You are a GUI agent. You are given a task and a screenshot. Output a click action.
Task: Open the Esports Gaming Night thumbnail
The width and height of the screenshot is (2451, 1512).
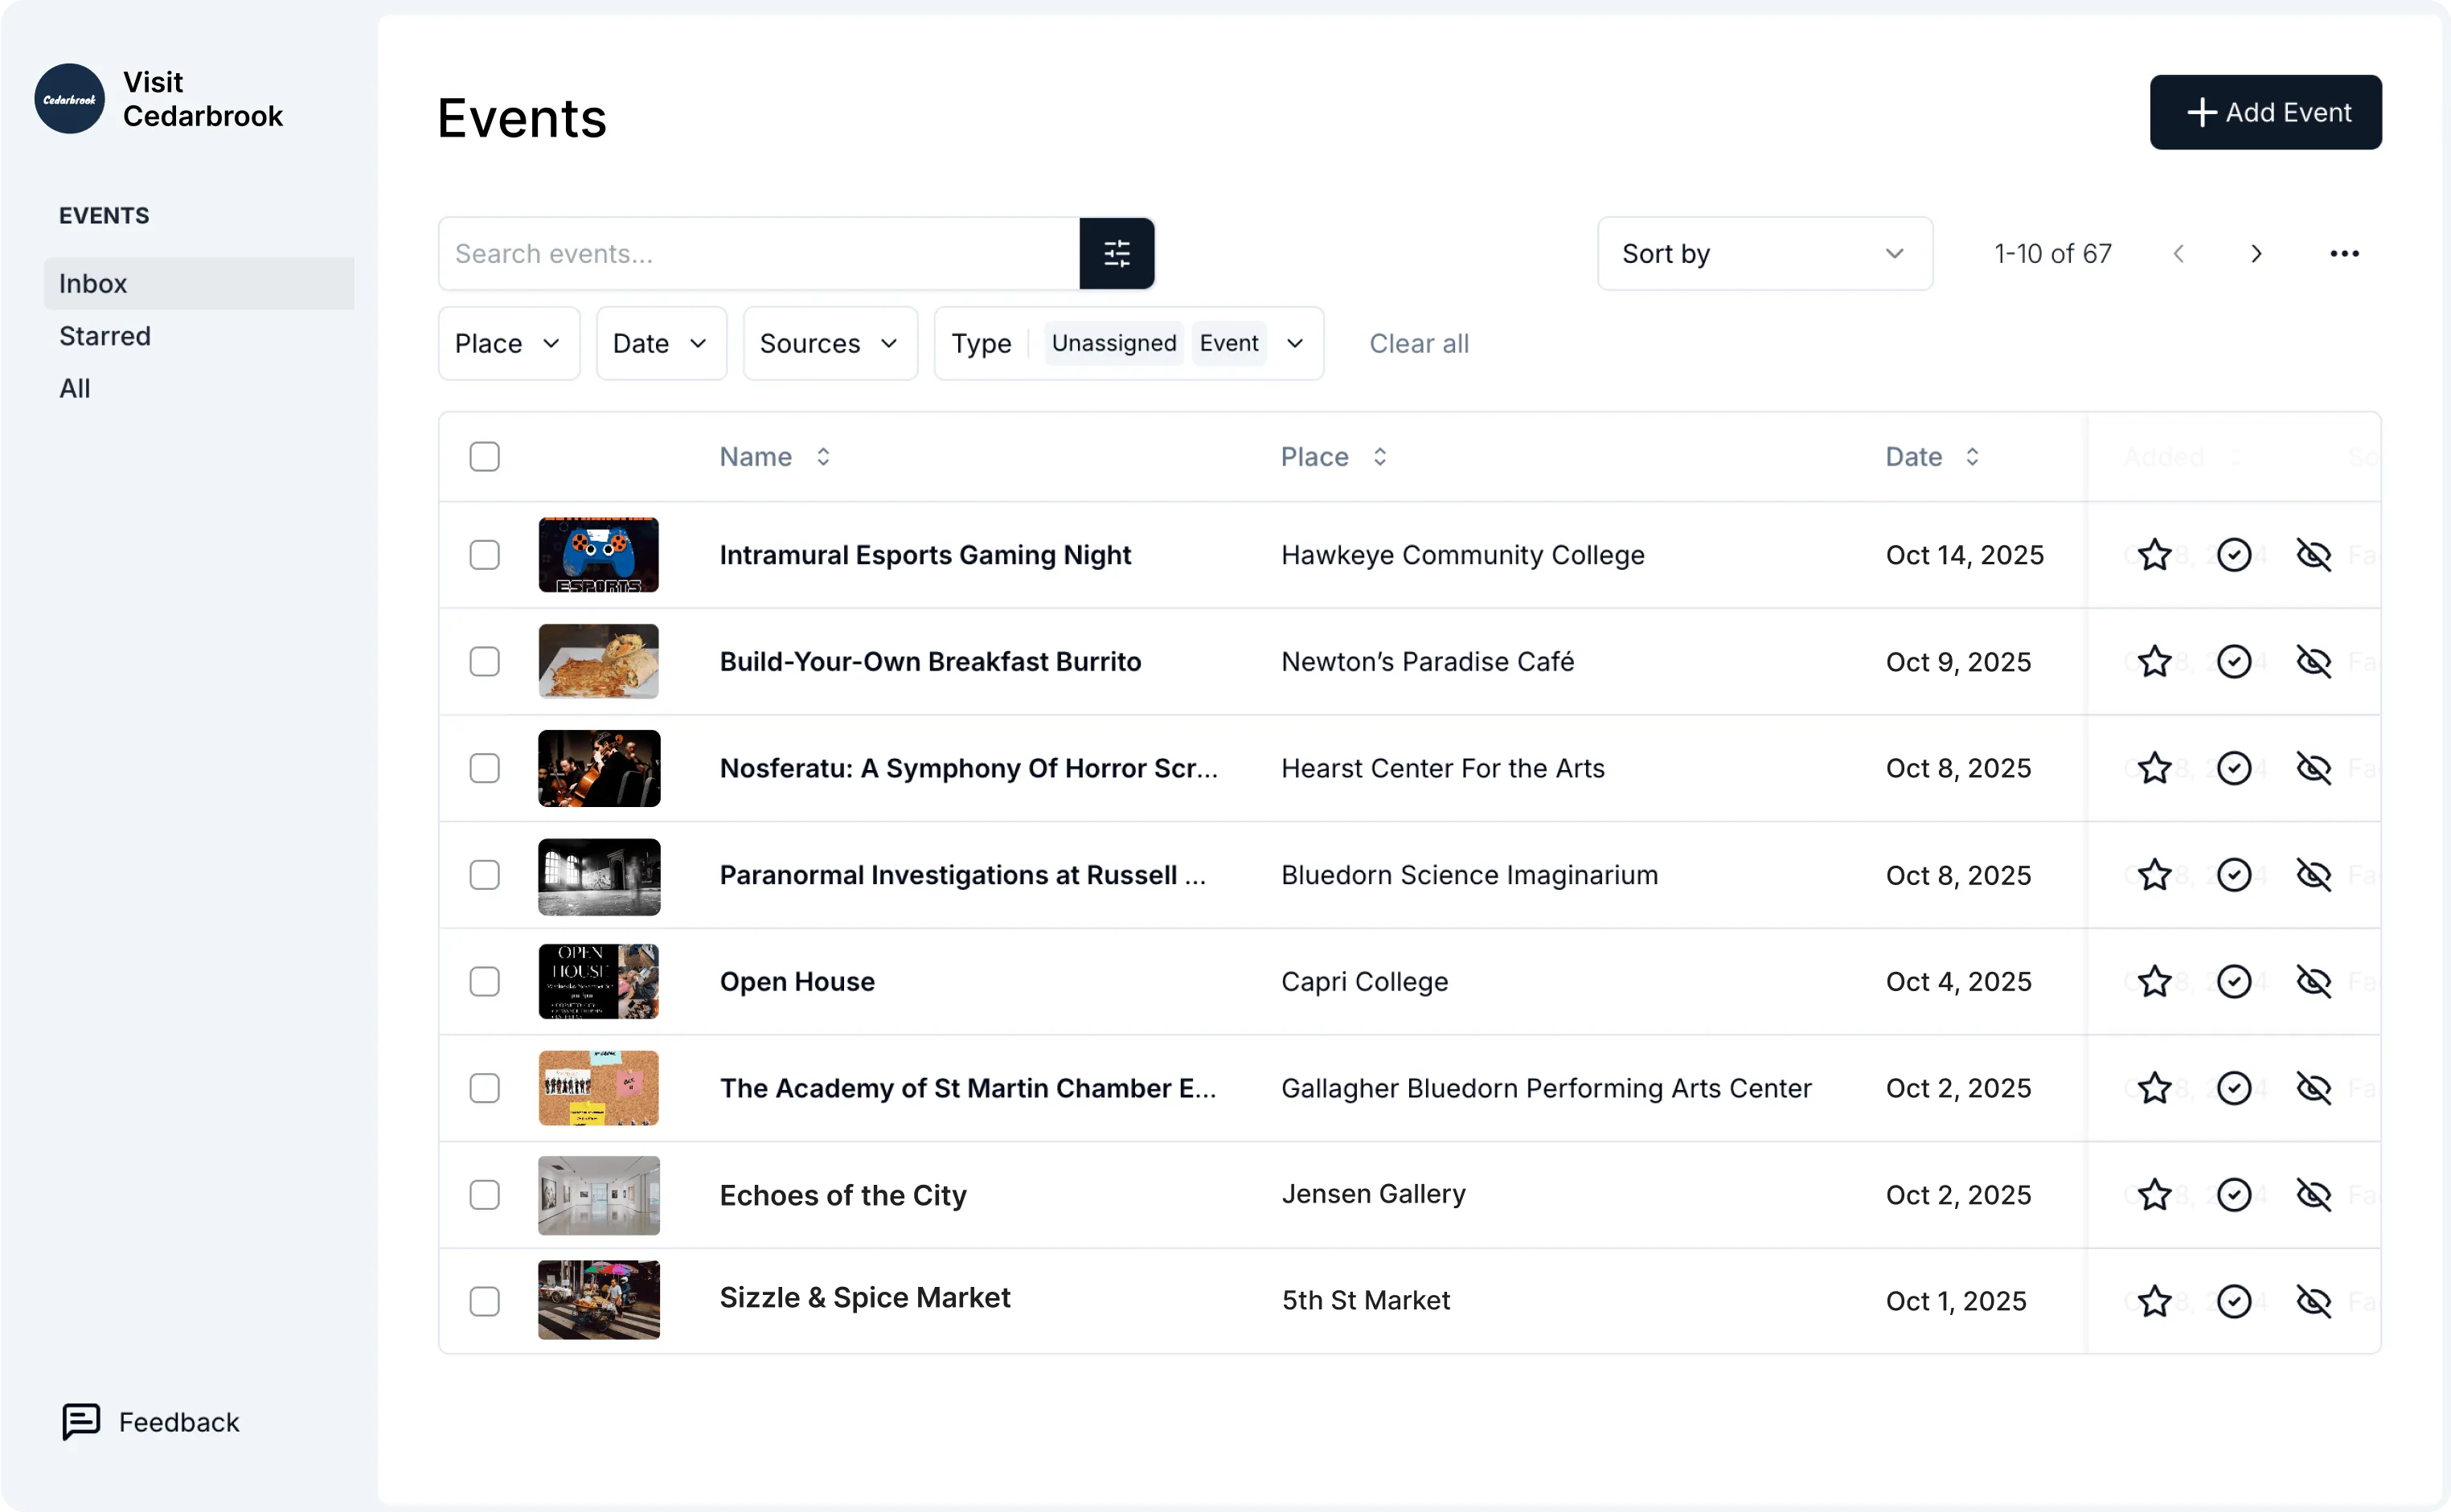pos(598,555)
